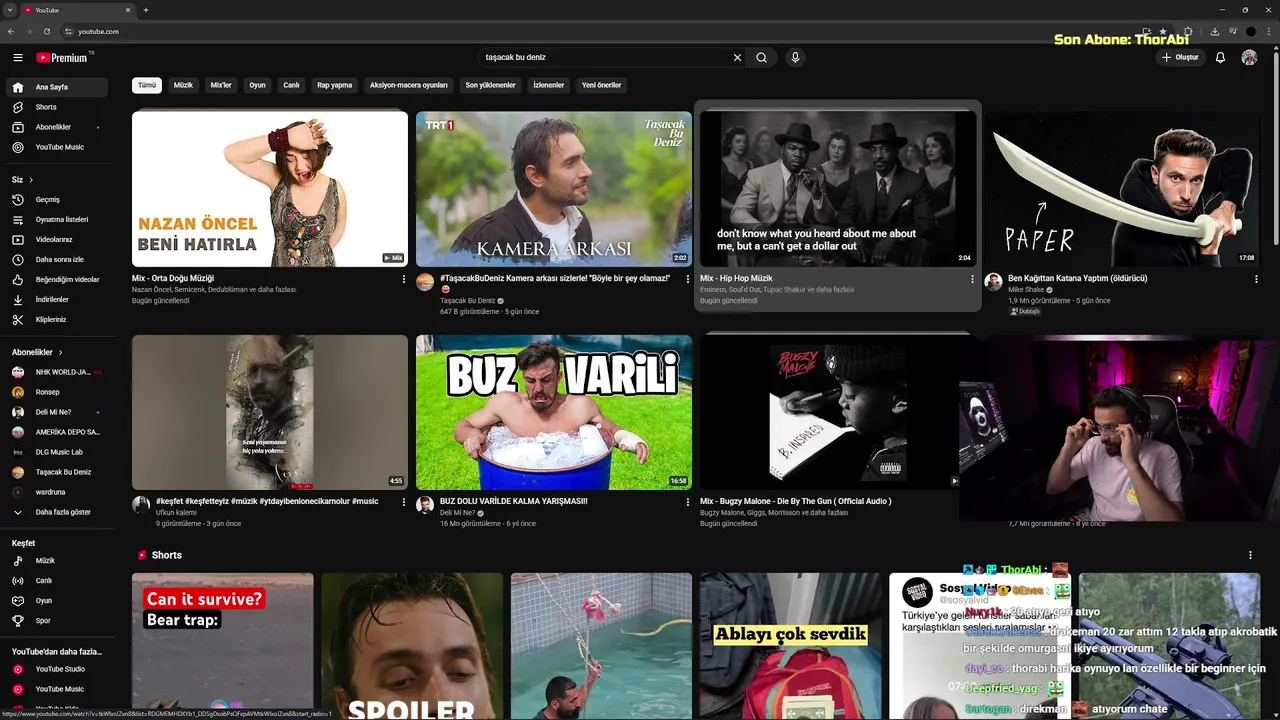
Task: Open more options for Kamera arkası video
Action: (688, 279)
